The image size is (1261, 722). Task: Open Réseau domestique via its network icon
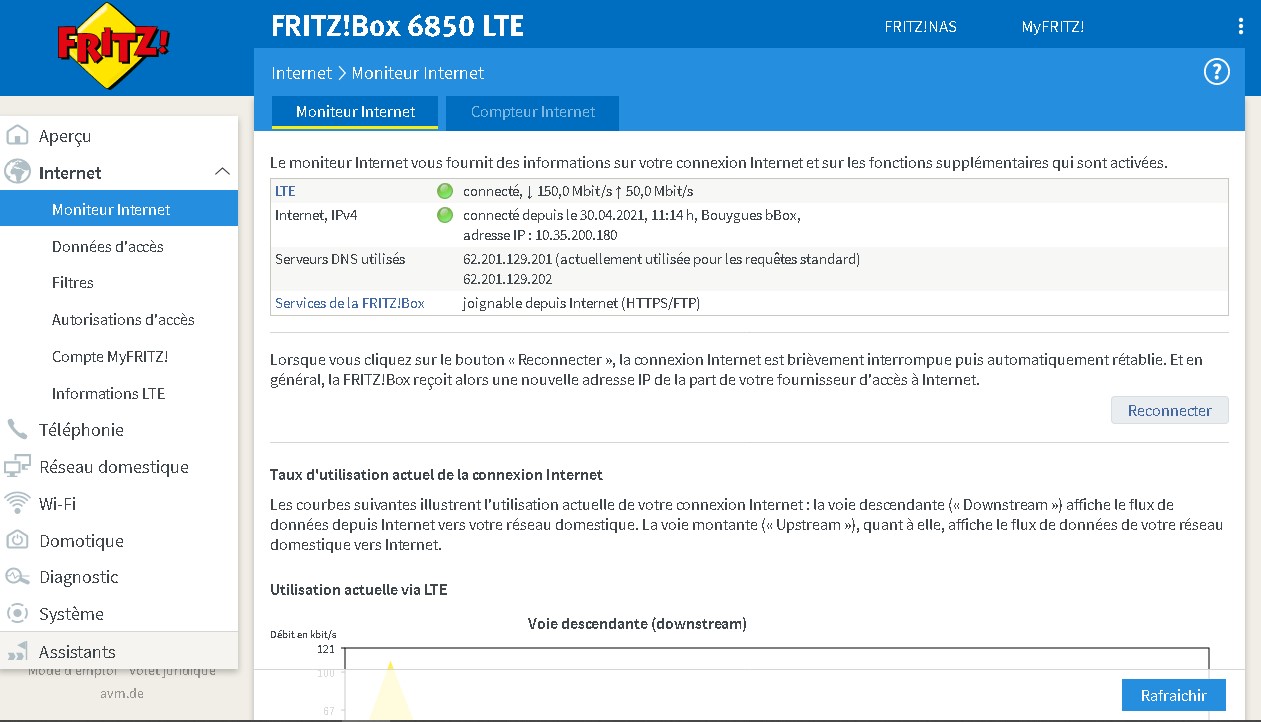coord(18,466)
